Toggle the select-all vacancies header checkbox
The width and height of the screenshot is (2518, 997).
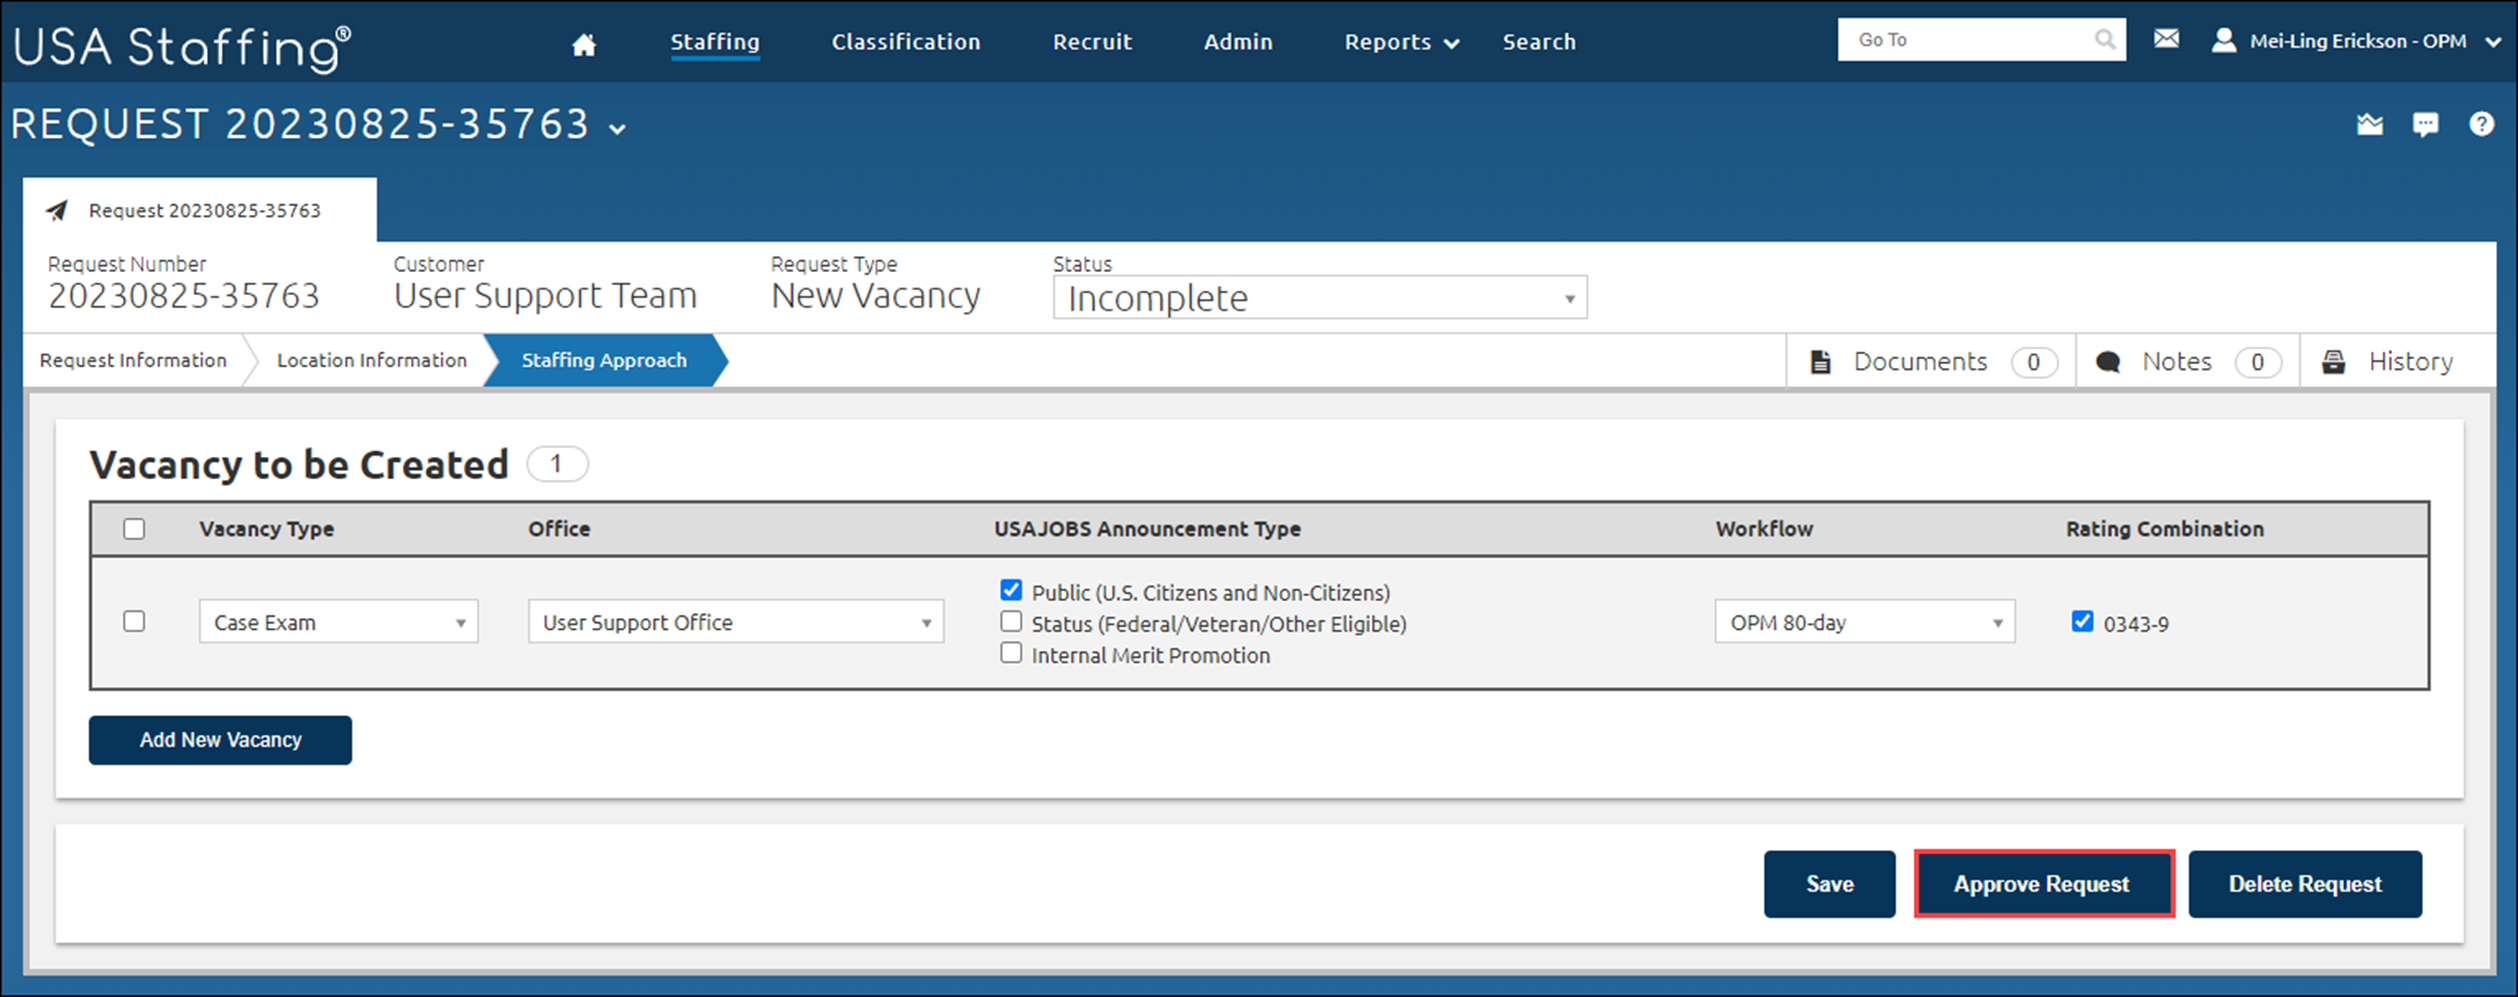[x=134, y=529]
